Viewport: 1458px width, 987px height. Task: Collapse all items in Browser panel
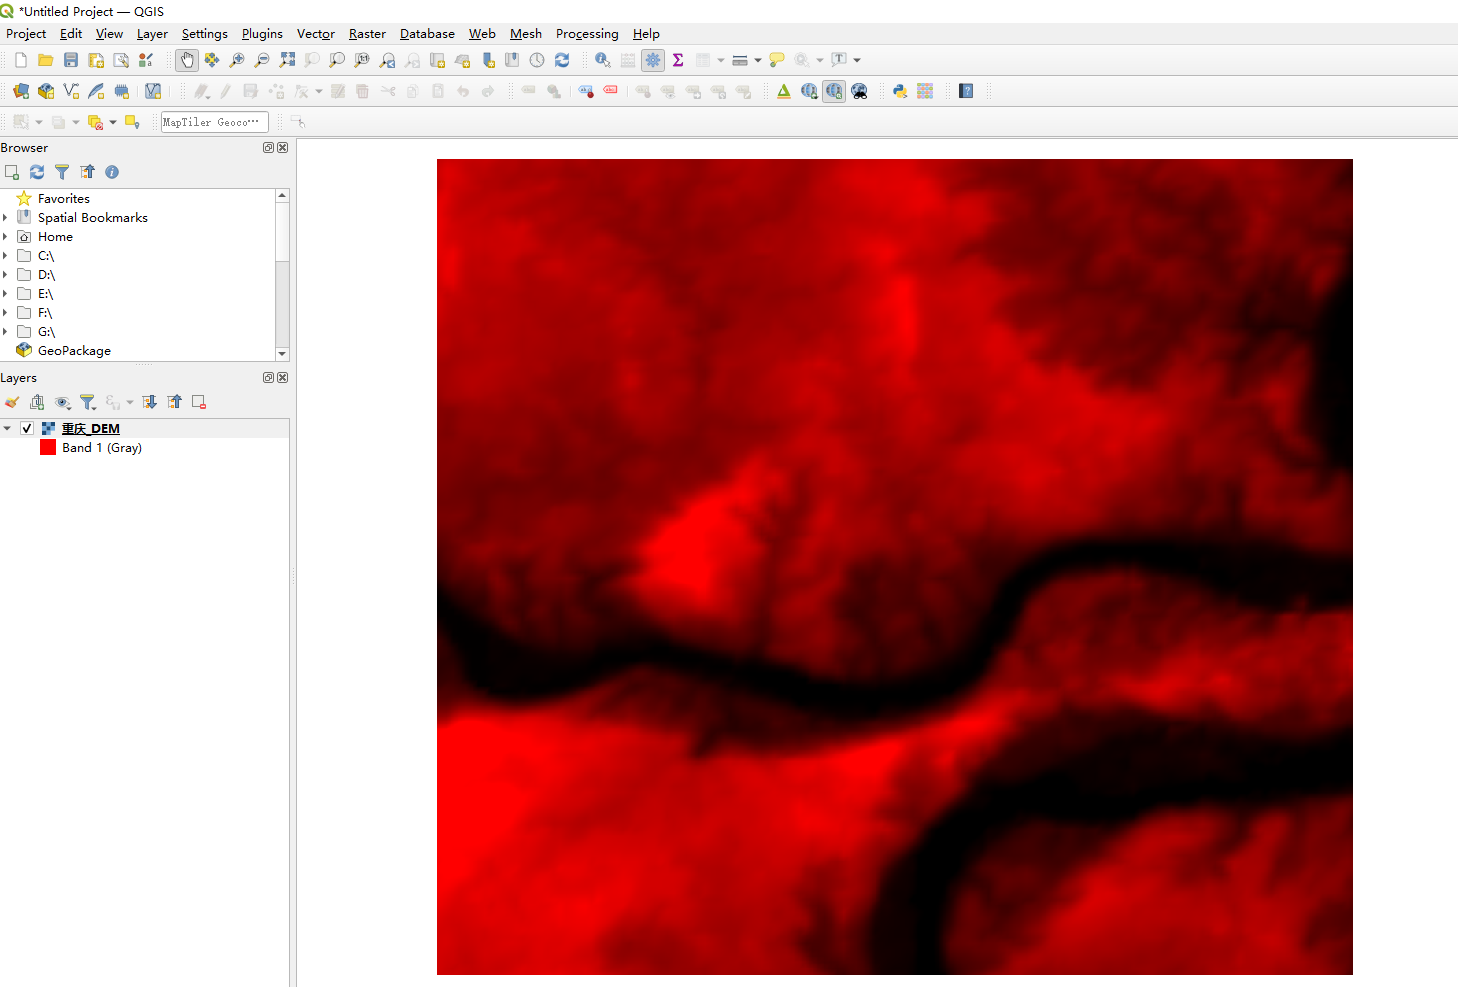[87, 172]
